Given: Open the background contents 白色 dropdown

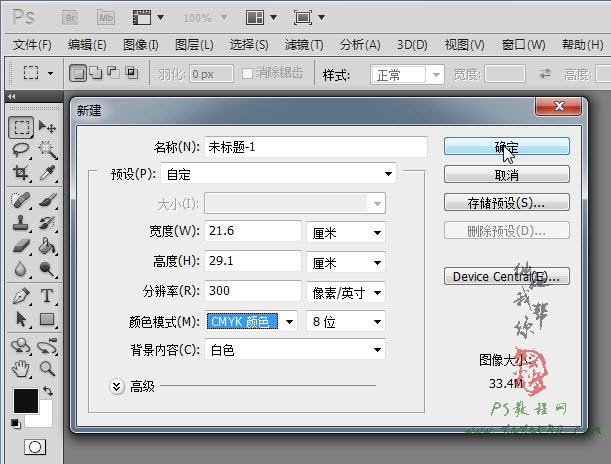Looking at the screenshot, I should point(295,349).
